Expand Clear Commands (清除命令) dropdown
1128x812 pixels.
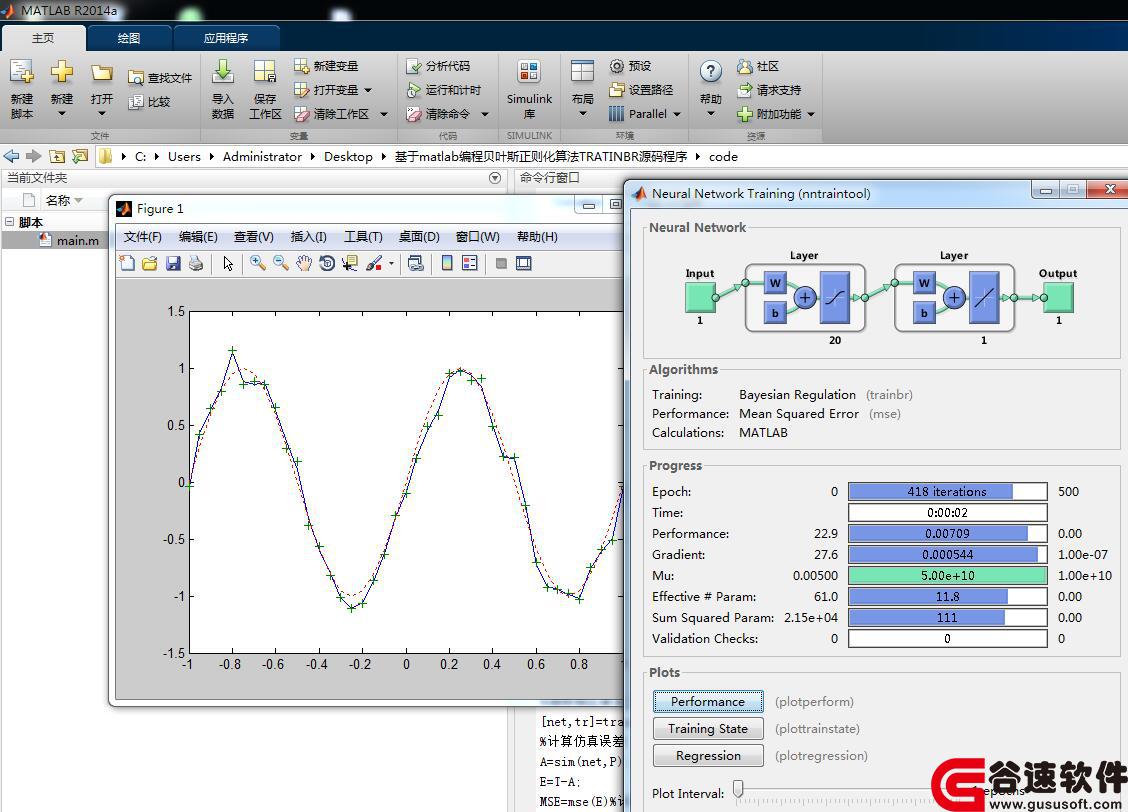485,114
